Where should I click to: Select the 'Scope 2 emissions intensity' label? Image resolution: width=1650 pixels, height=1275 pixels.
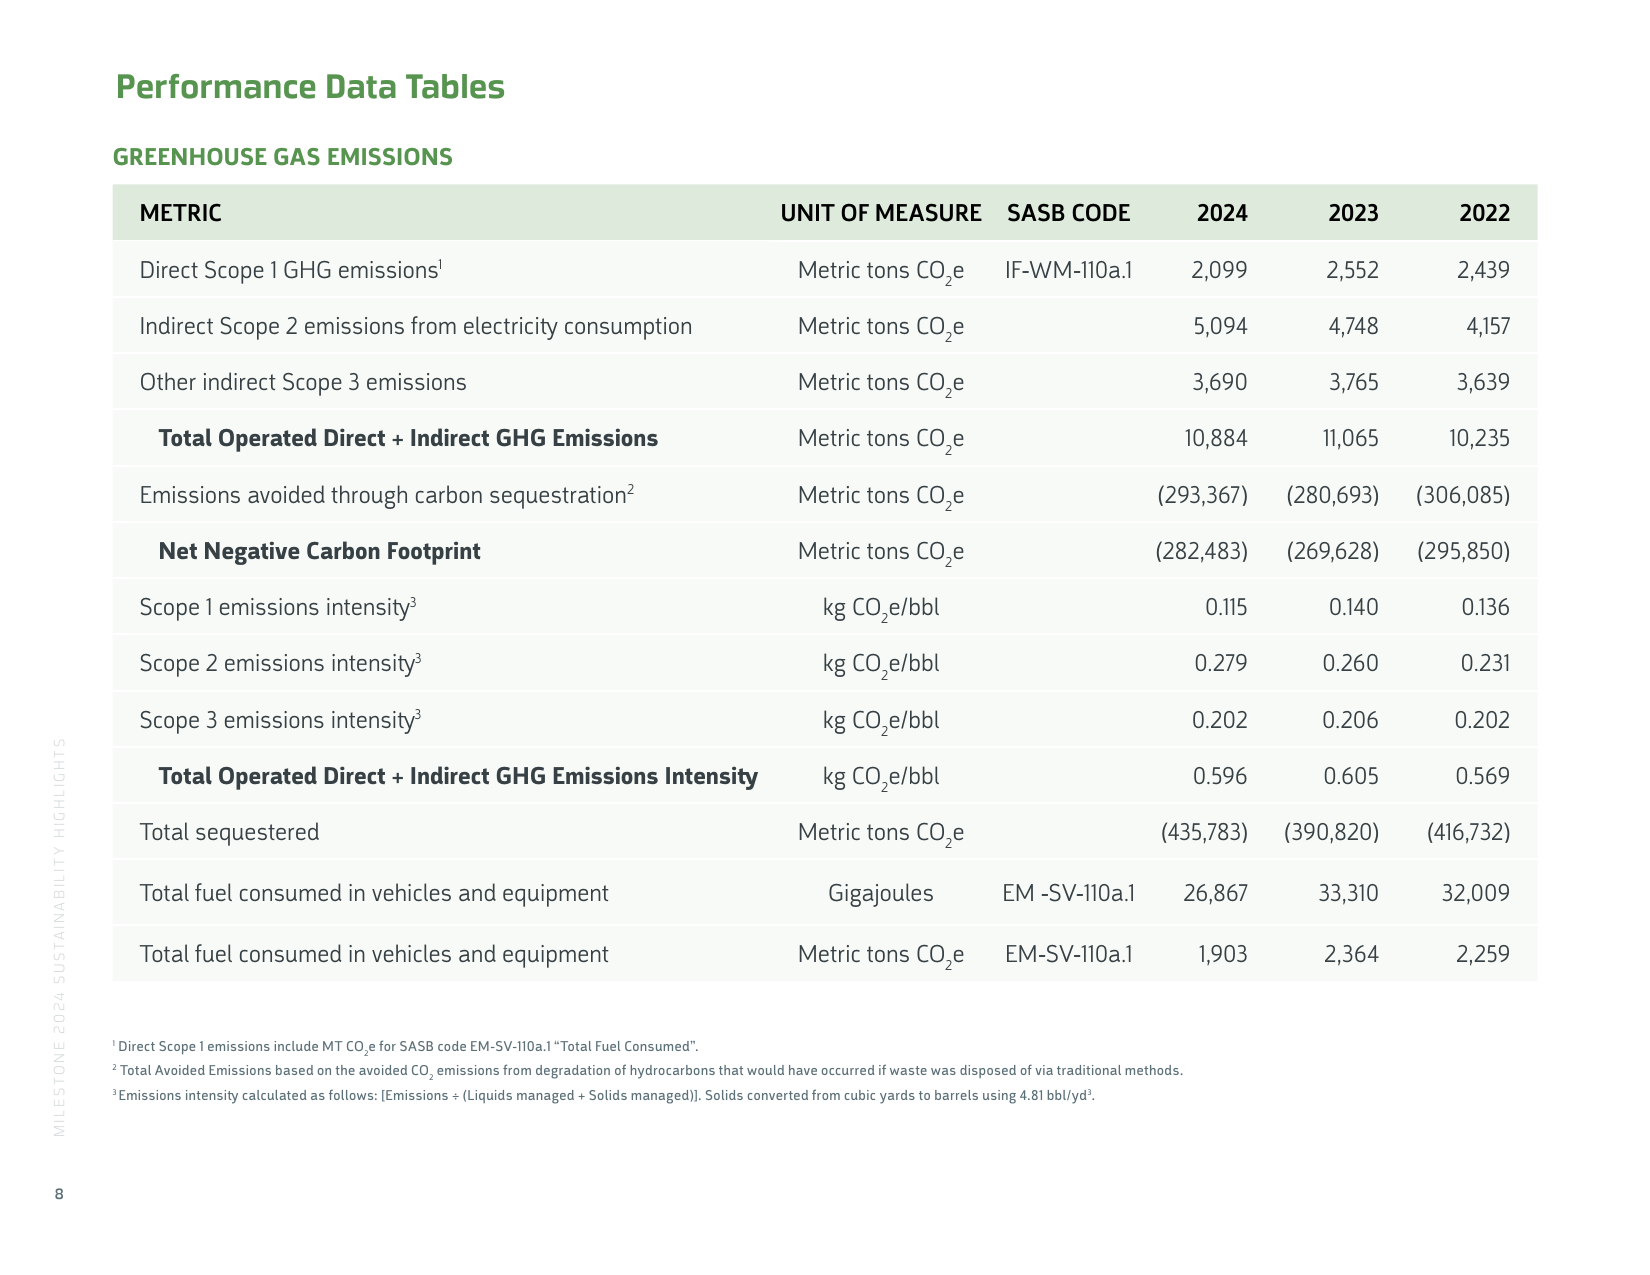pyautogui.click(x=280, y=663)
